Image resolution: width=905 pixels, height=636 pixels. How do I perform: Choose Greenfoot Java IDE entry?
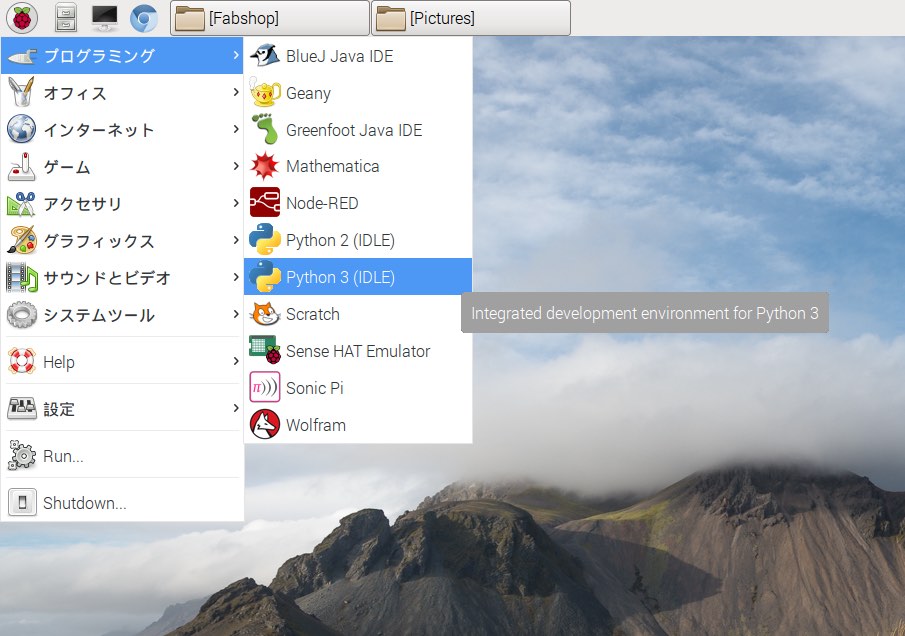[358, 130]
